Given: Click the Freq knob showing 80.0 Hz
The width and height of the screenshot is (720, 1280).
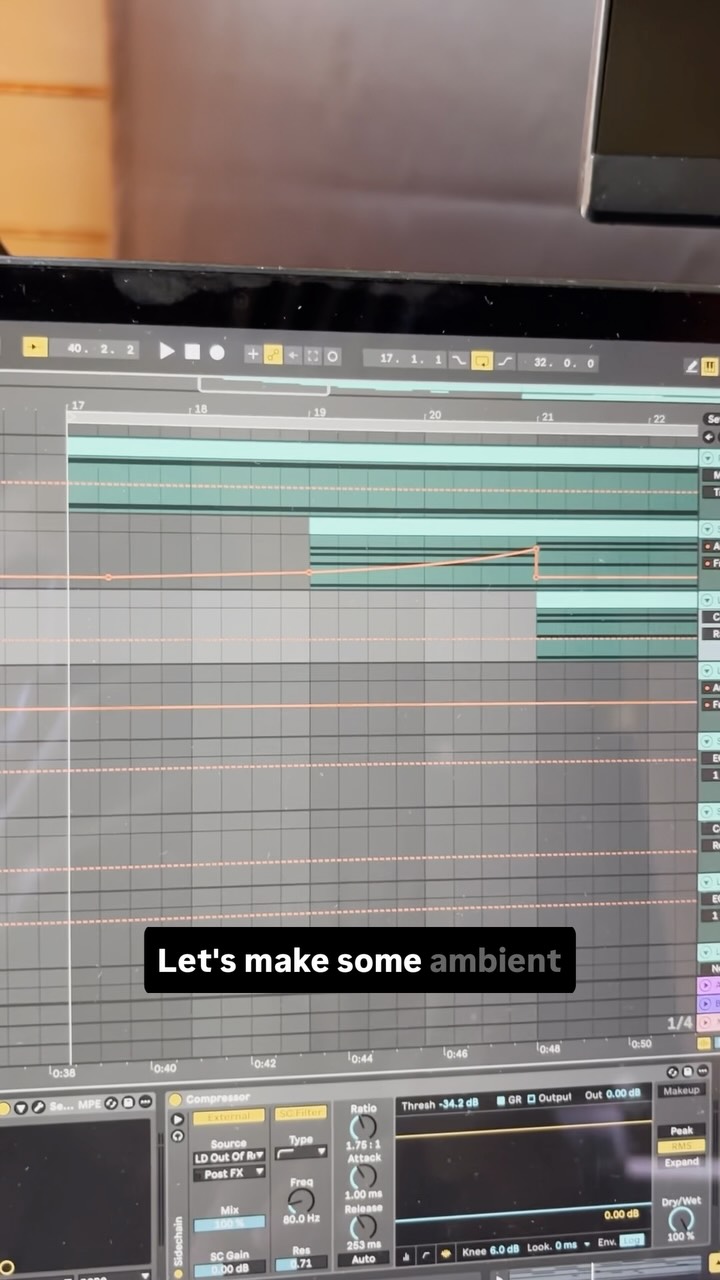Looking at the screenshot, I should pos(300,1202).
